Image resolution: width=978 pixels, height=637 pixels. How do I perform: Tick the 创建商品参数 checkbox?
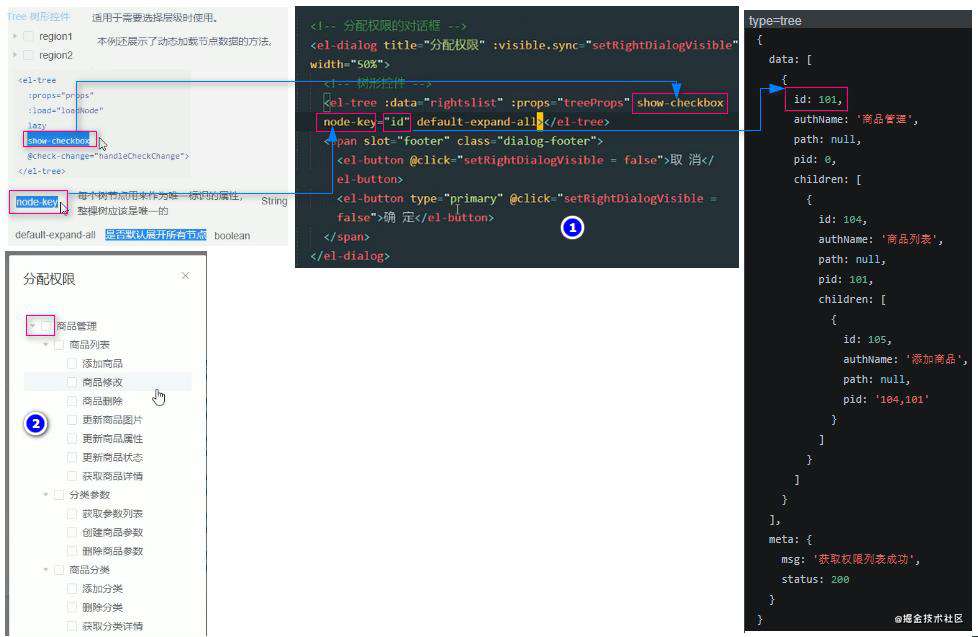[72, 532]
